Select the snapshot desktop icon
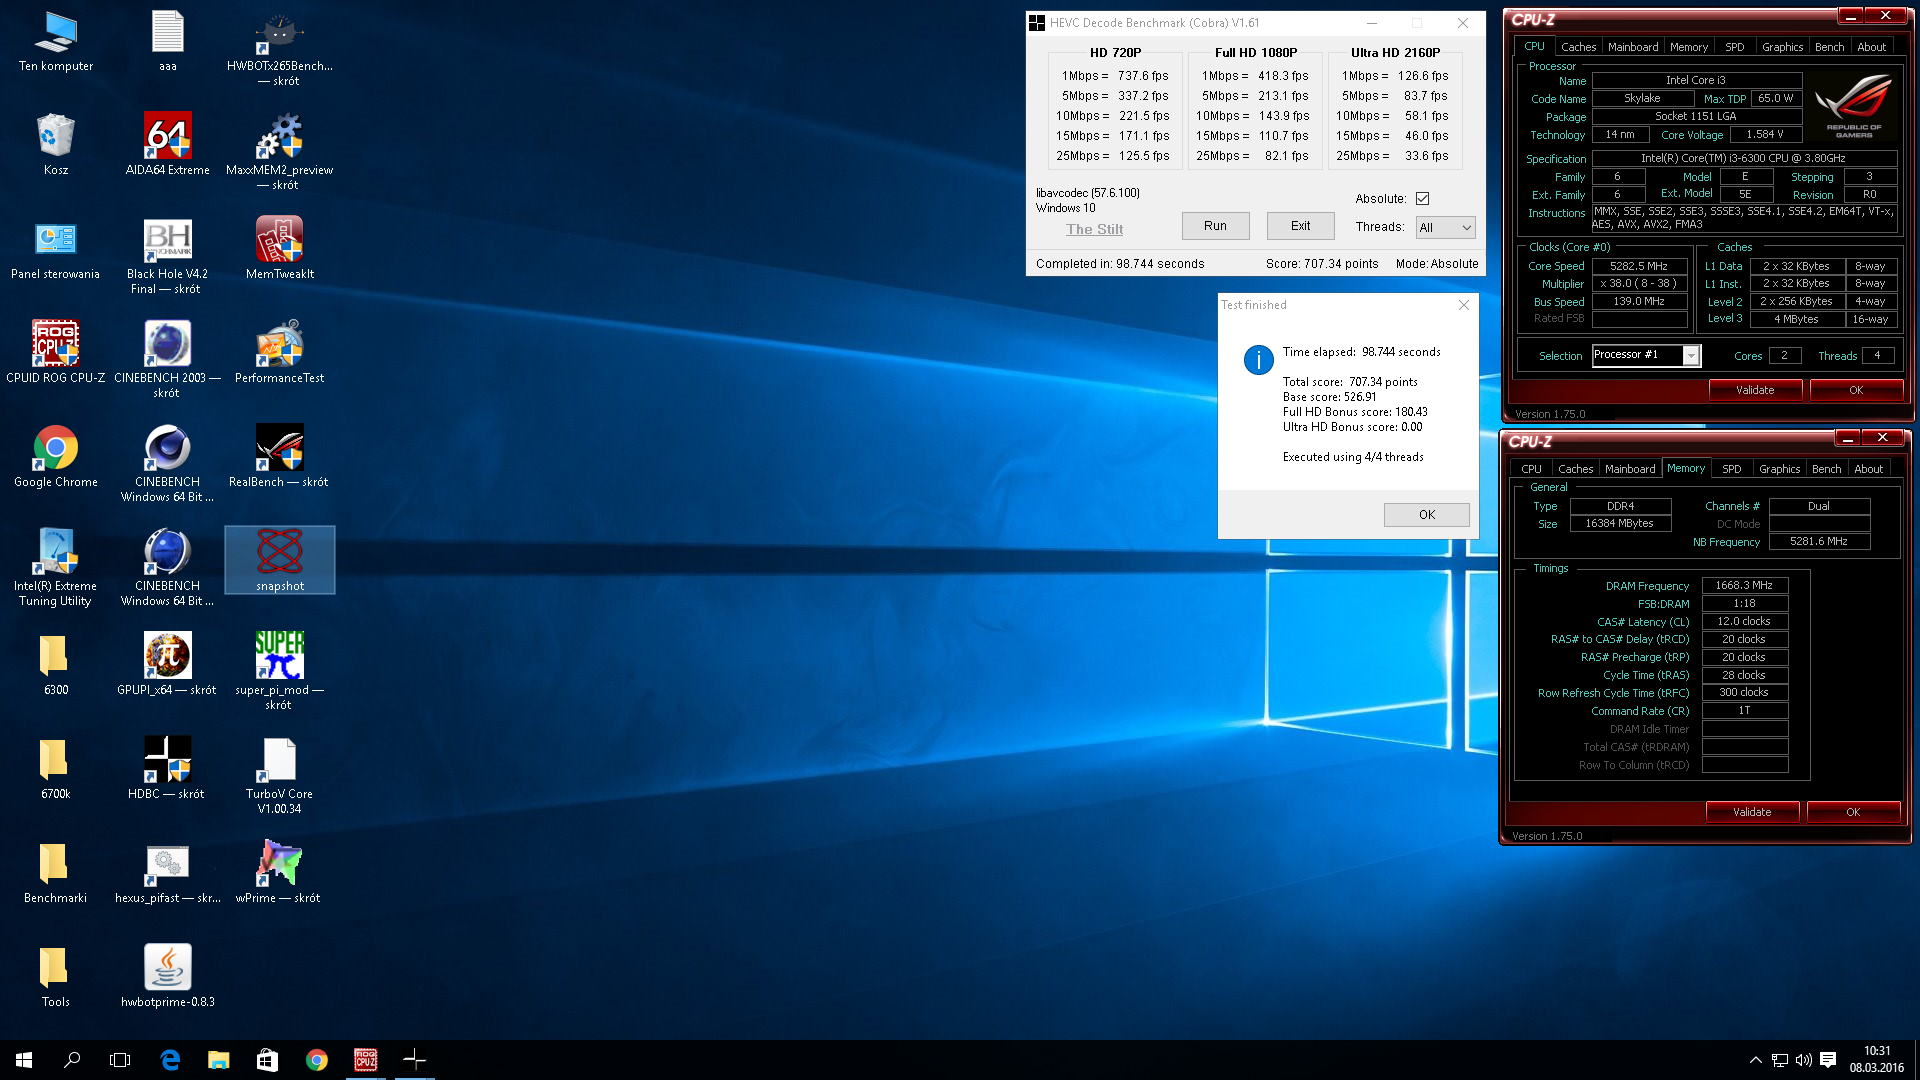Screen dimensions: 1920x1080 tap(280, 560)
